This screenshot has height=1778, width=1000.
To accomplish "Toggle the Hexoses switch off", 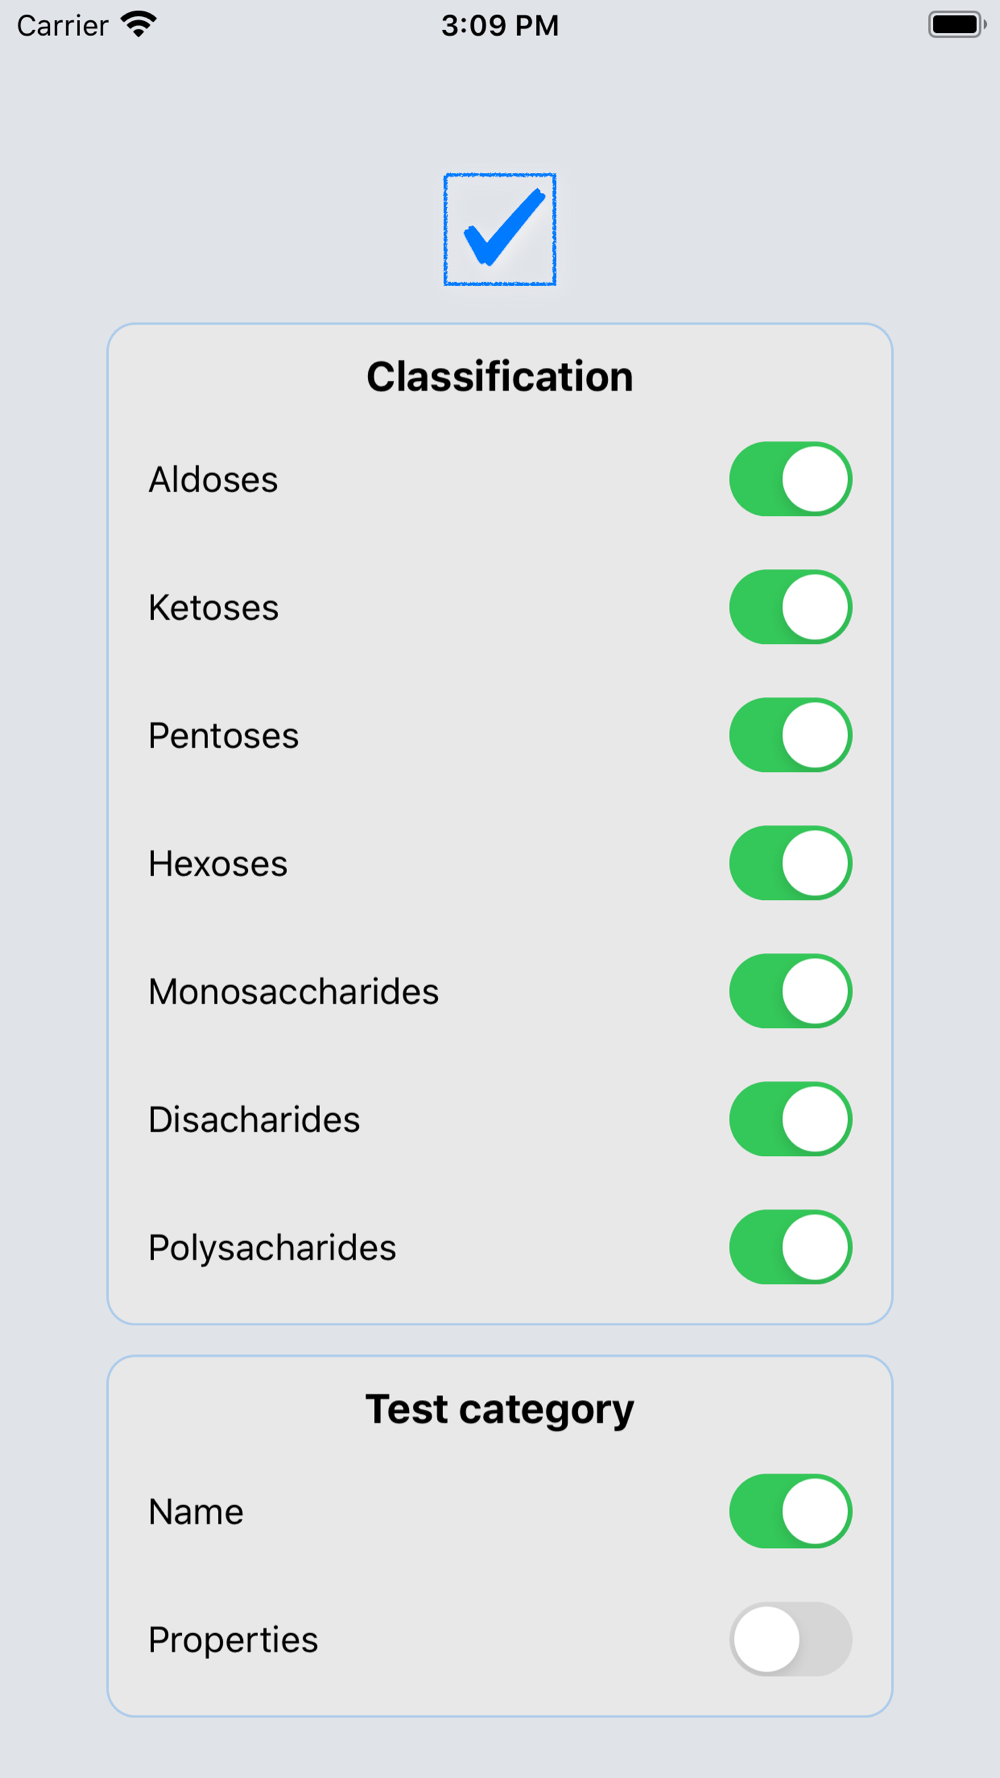I will 790,863.
